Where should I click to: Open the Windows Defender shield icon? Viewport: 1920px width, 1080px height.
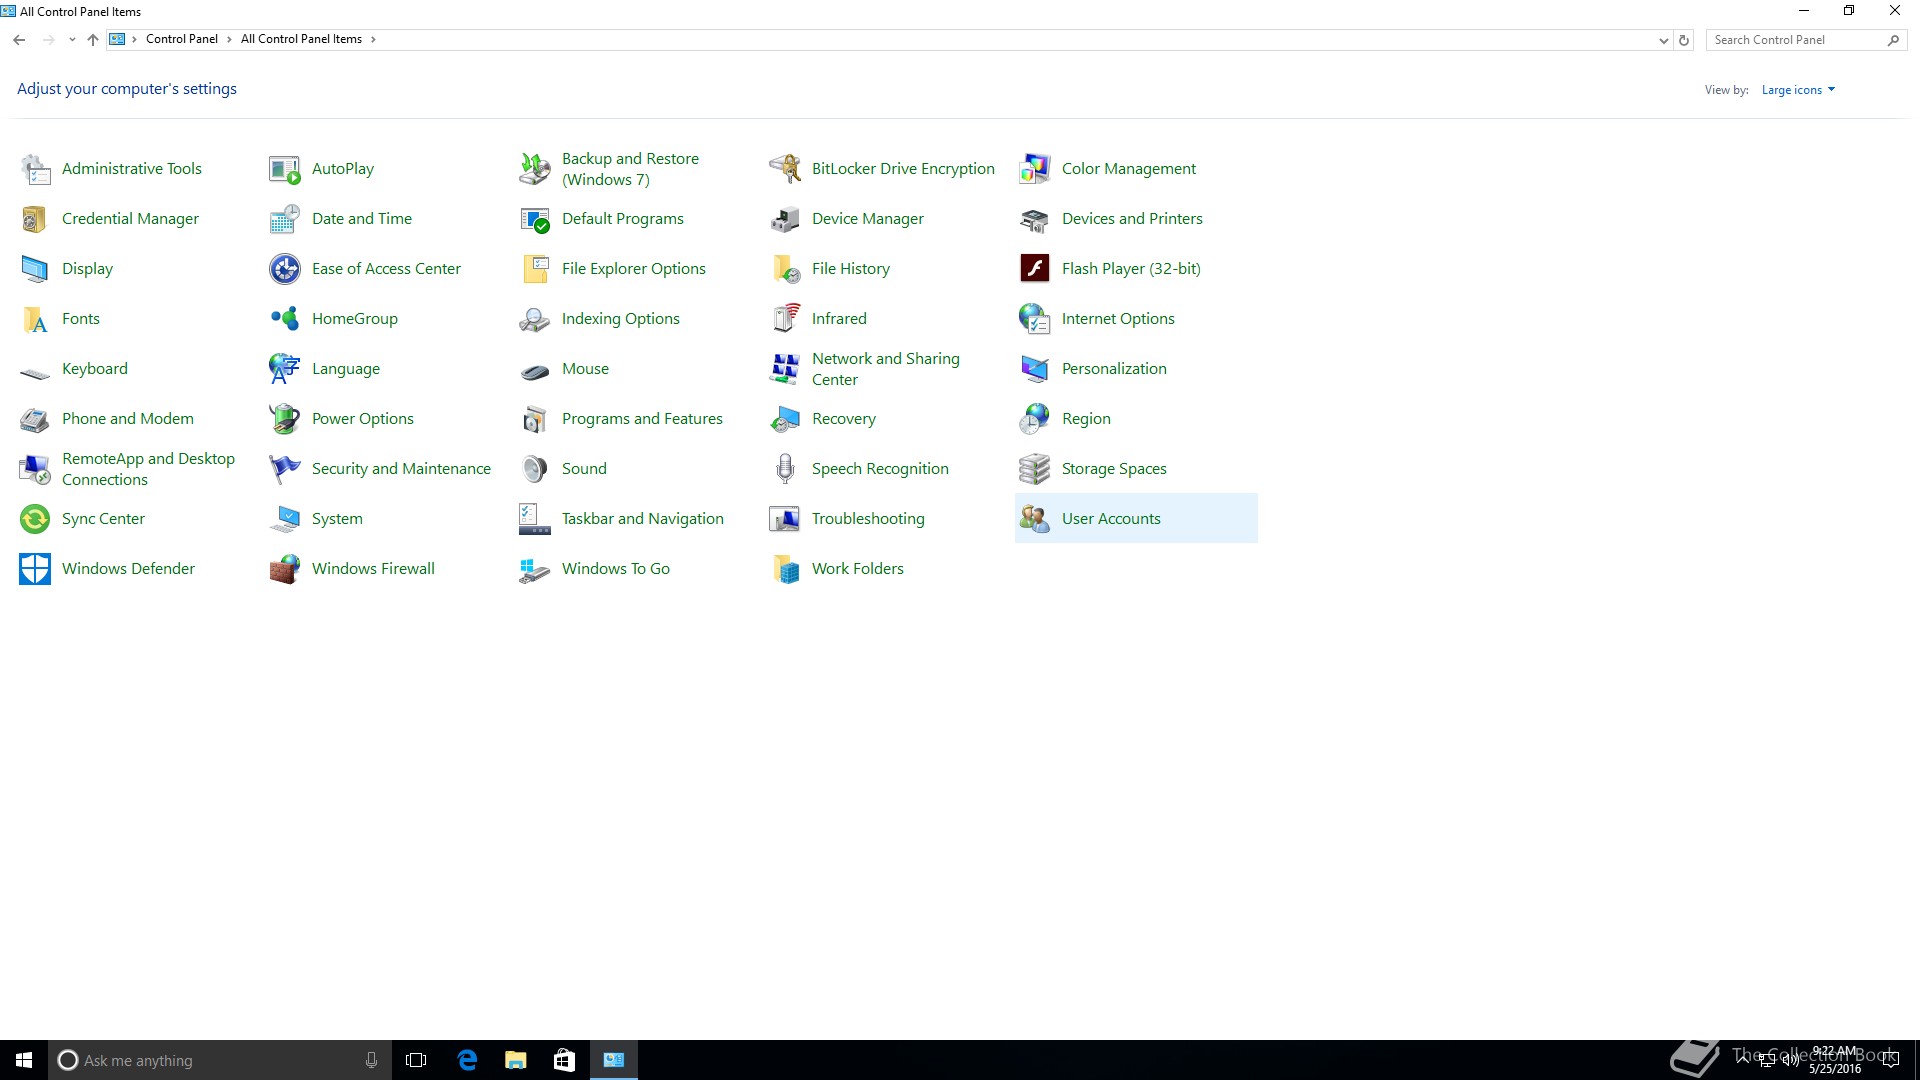tap(35, 569)
